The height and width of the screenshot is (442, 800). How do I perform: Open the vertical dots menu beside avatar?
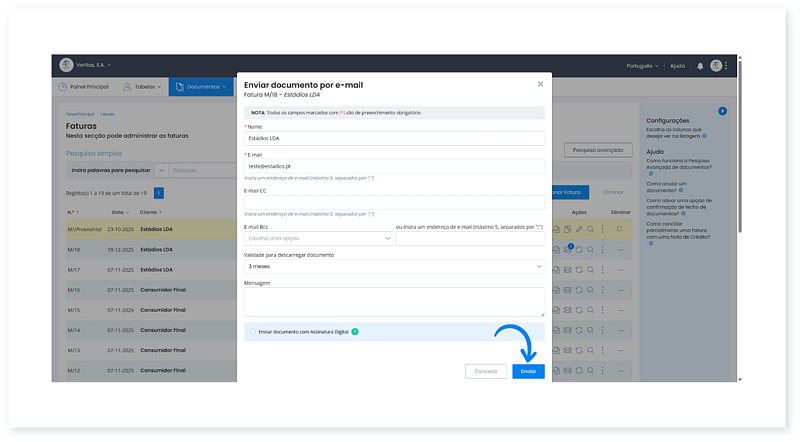[726, 65]
